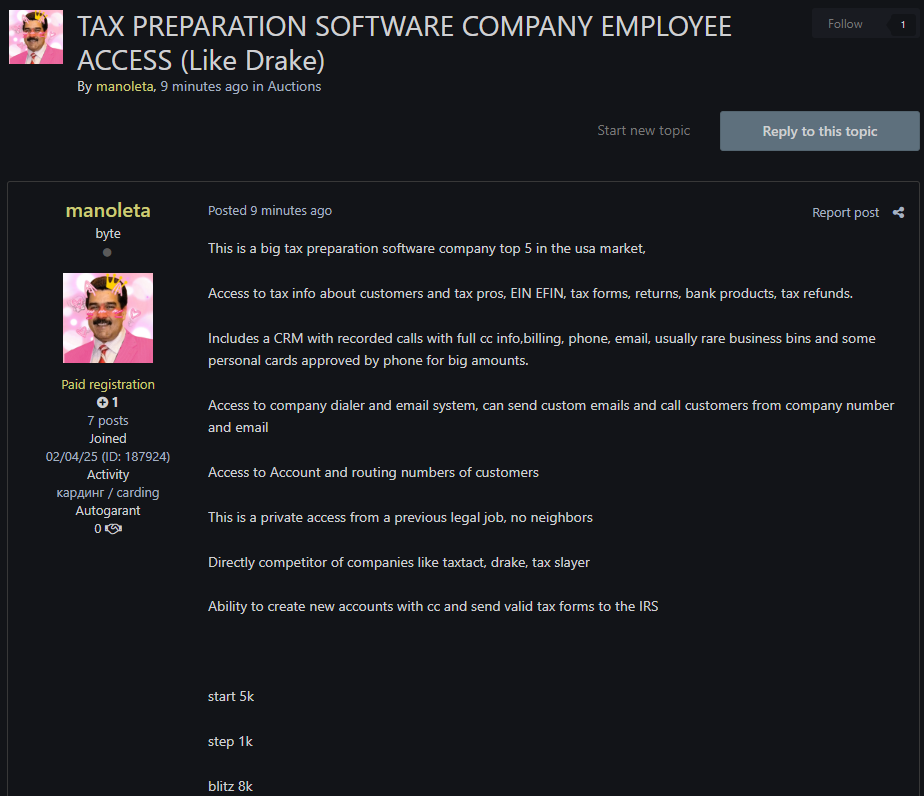The width and height of the screenshot is (924, 796).
Task: Click the 7 posts count
Action: (x=108, y=420)
